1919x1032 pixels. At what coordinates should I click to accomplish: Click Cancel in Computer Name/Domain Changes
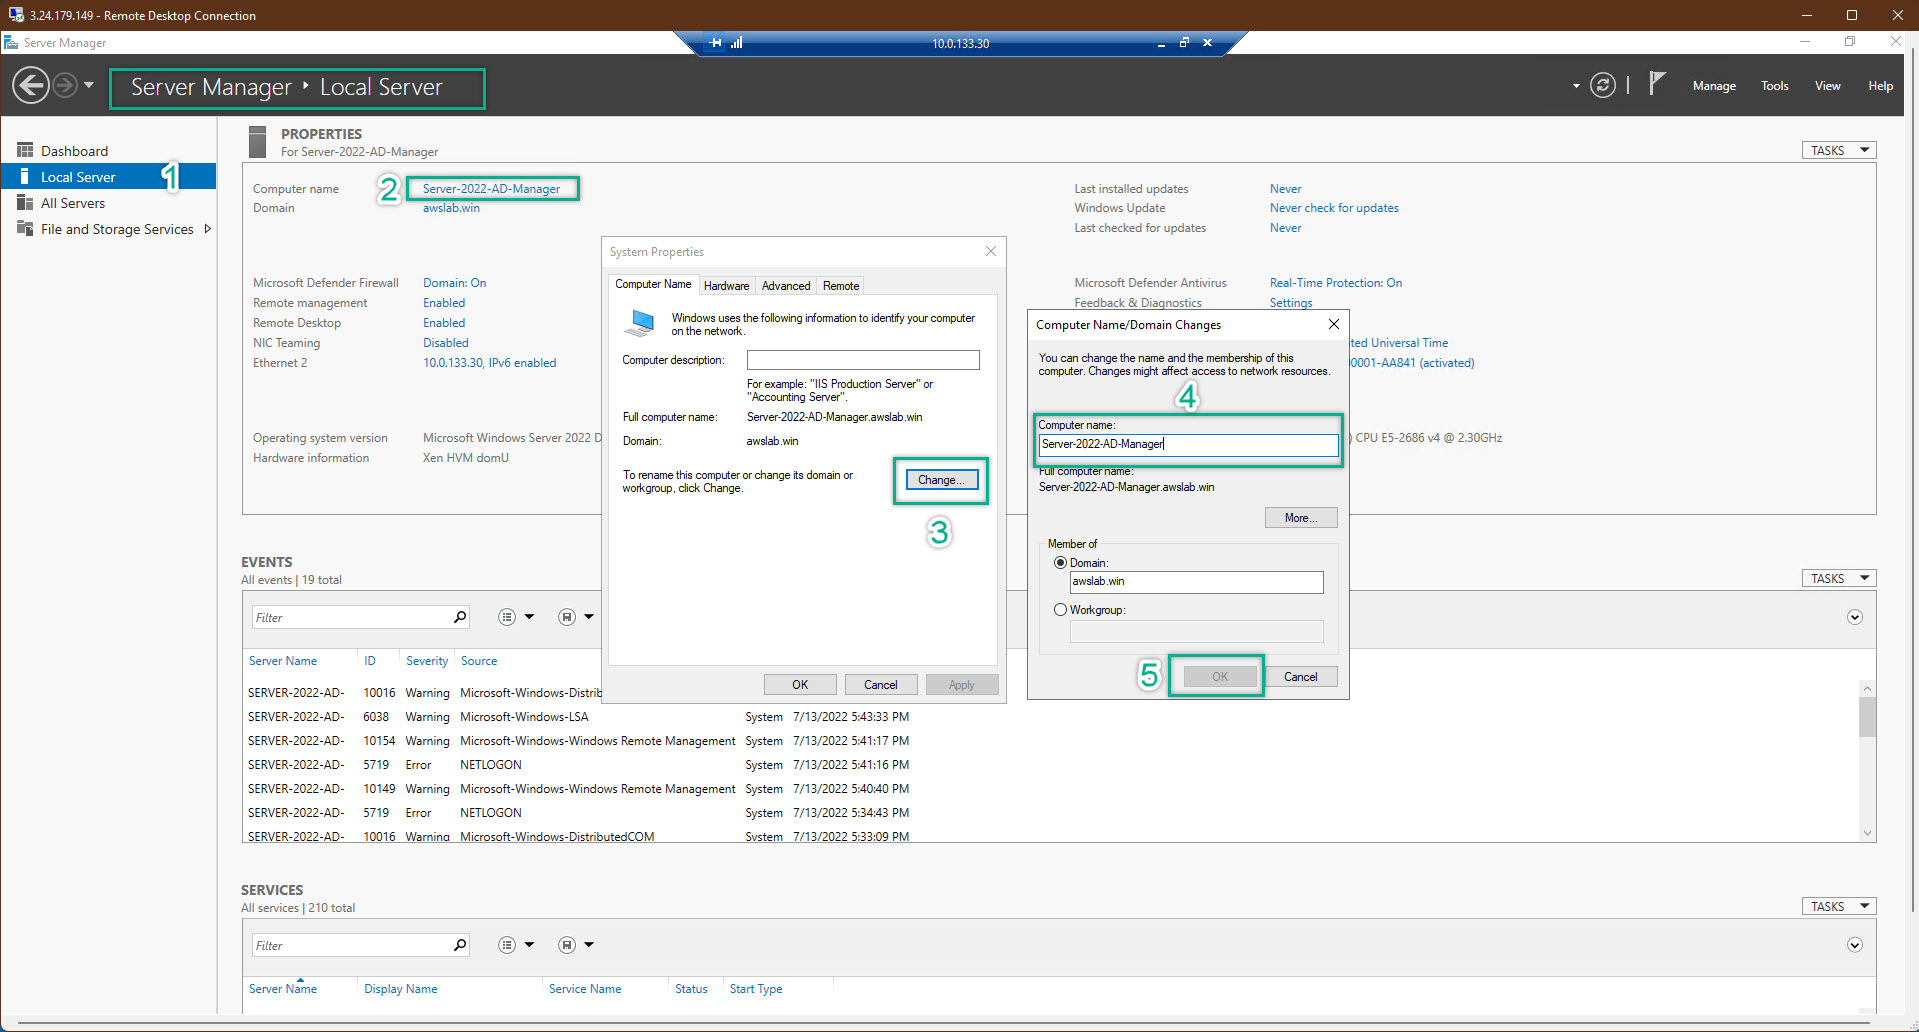[x=1301, y=677]
